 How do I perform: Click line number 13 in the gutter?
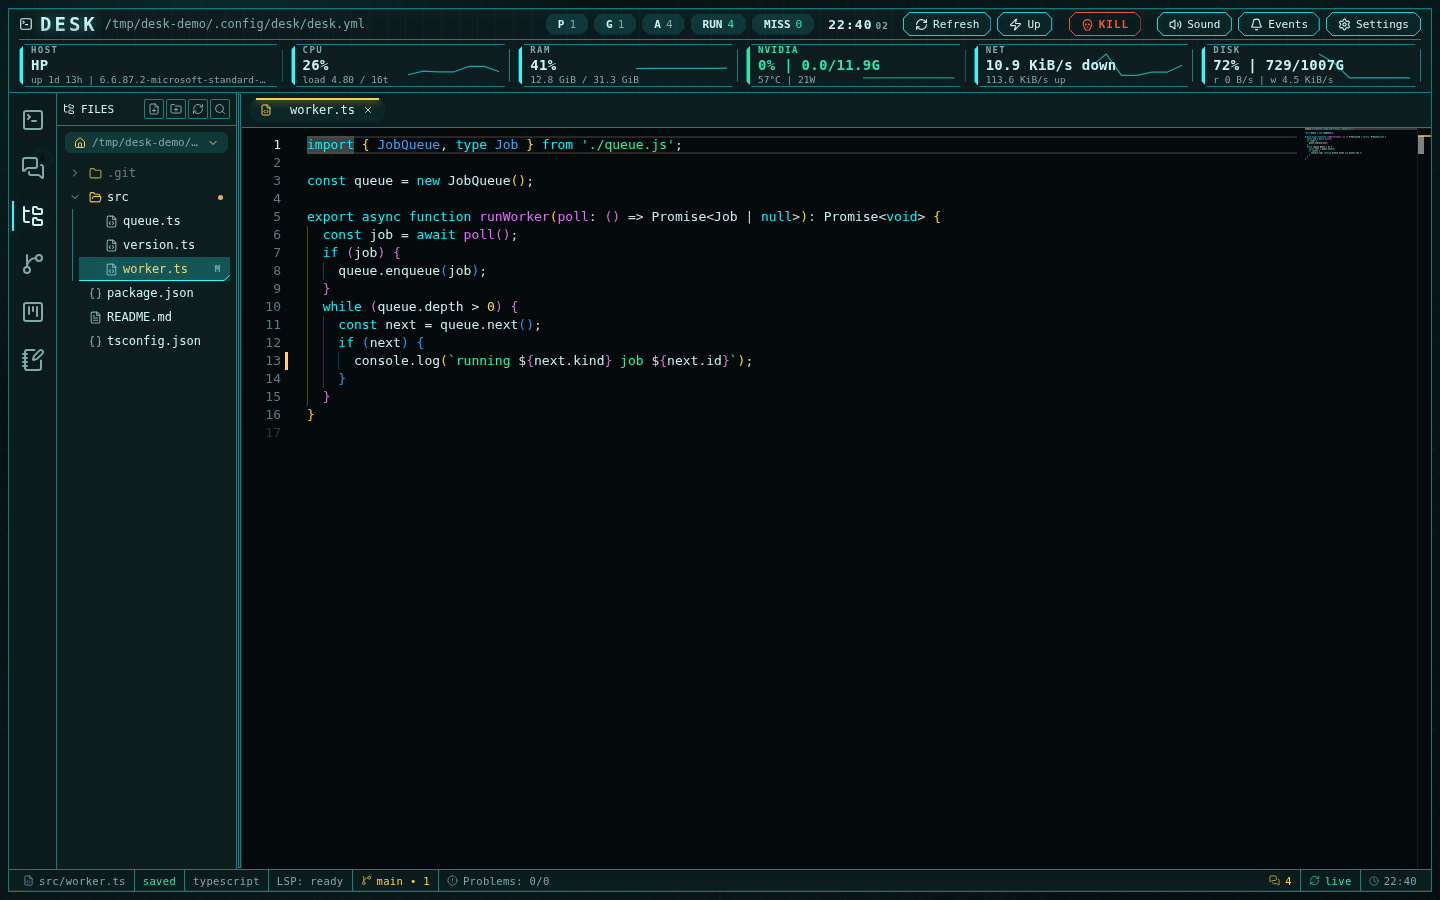[x=273, y=361]
